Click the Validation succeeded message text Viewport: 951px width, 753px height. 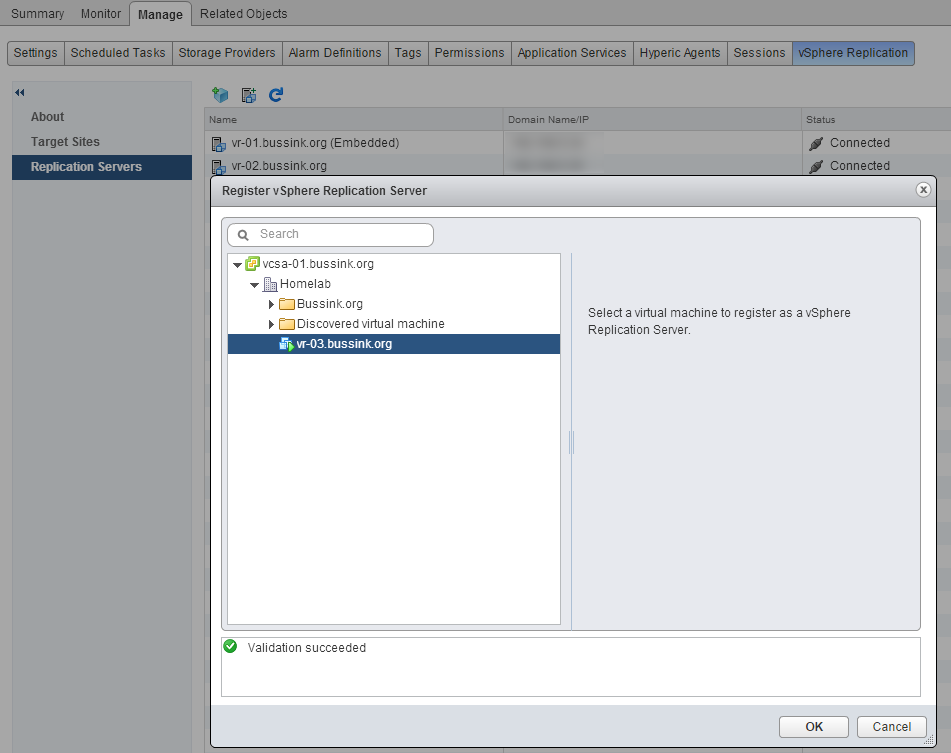[306, 648]
